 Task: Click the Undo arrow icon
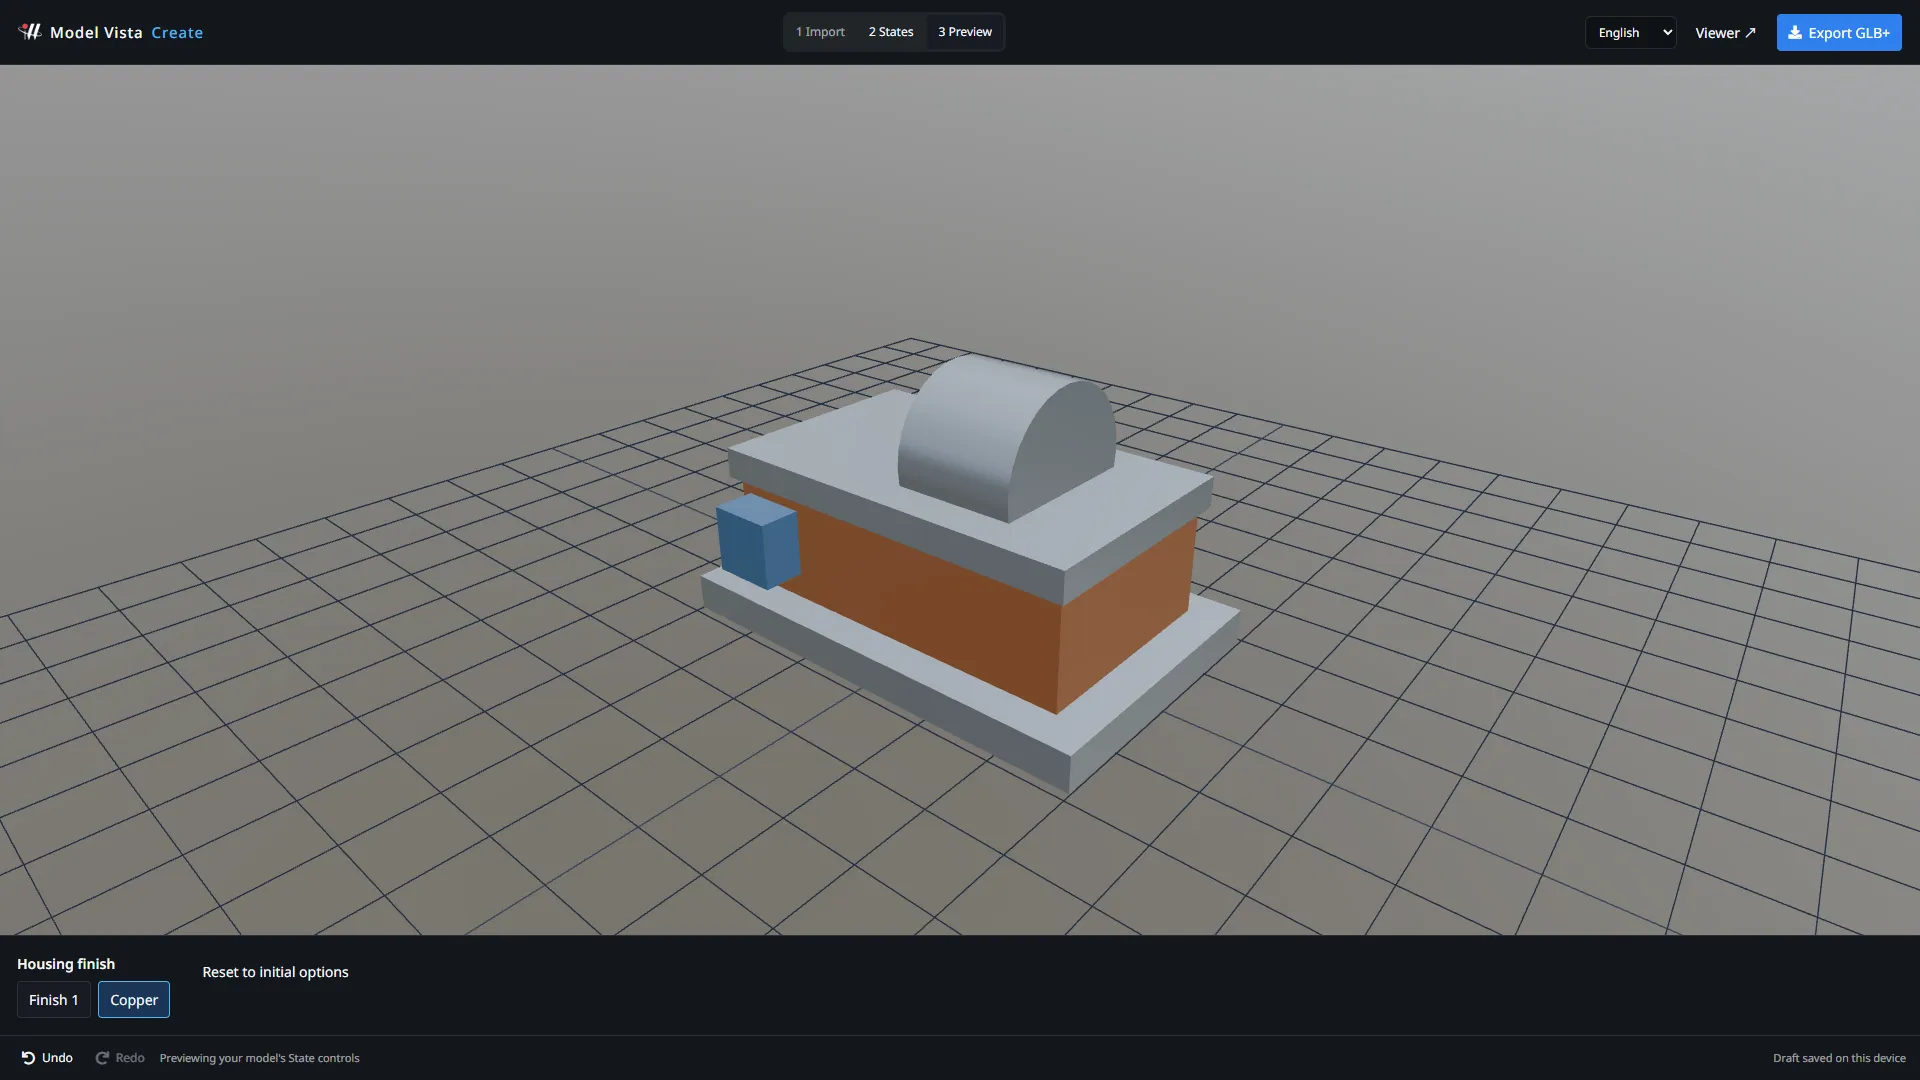[28, 1058]
